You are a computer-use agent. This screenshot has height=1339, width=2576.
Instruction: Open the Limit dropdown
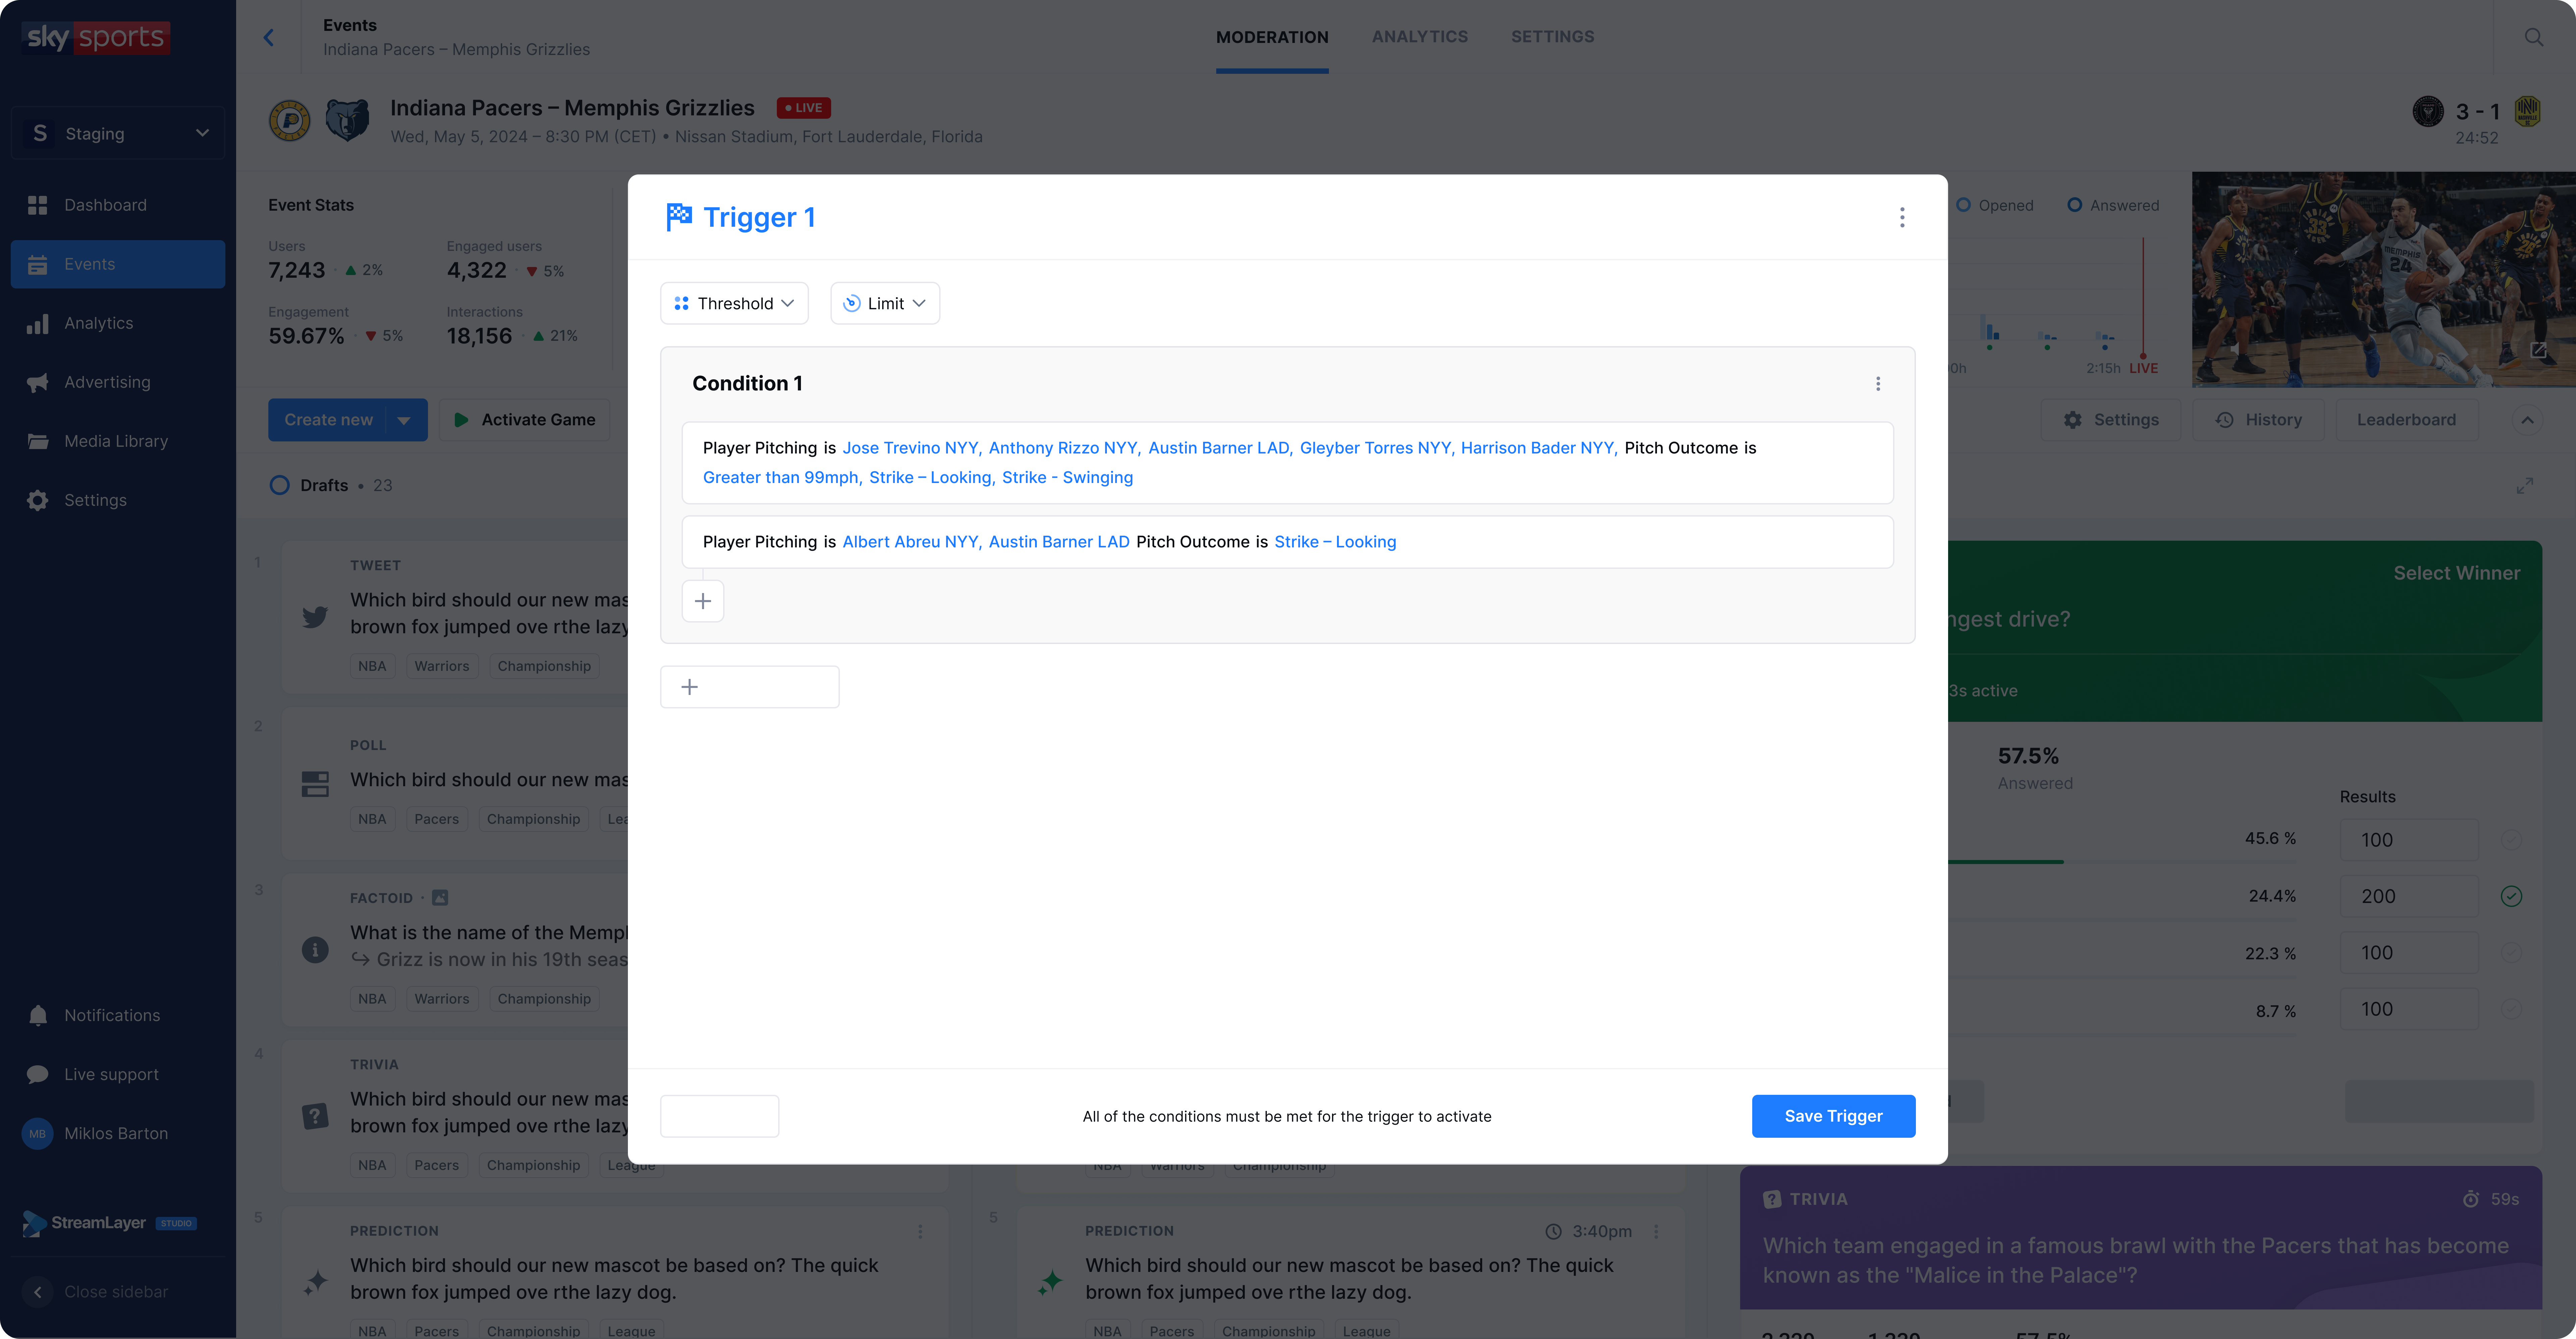[x=885, y=303]
